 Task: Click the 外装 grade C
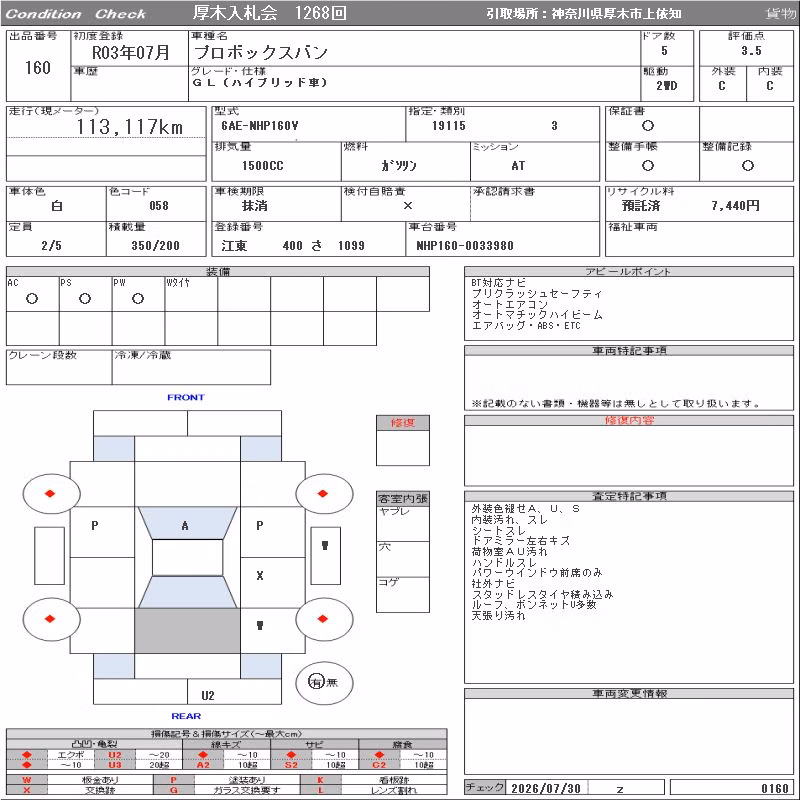721,86
